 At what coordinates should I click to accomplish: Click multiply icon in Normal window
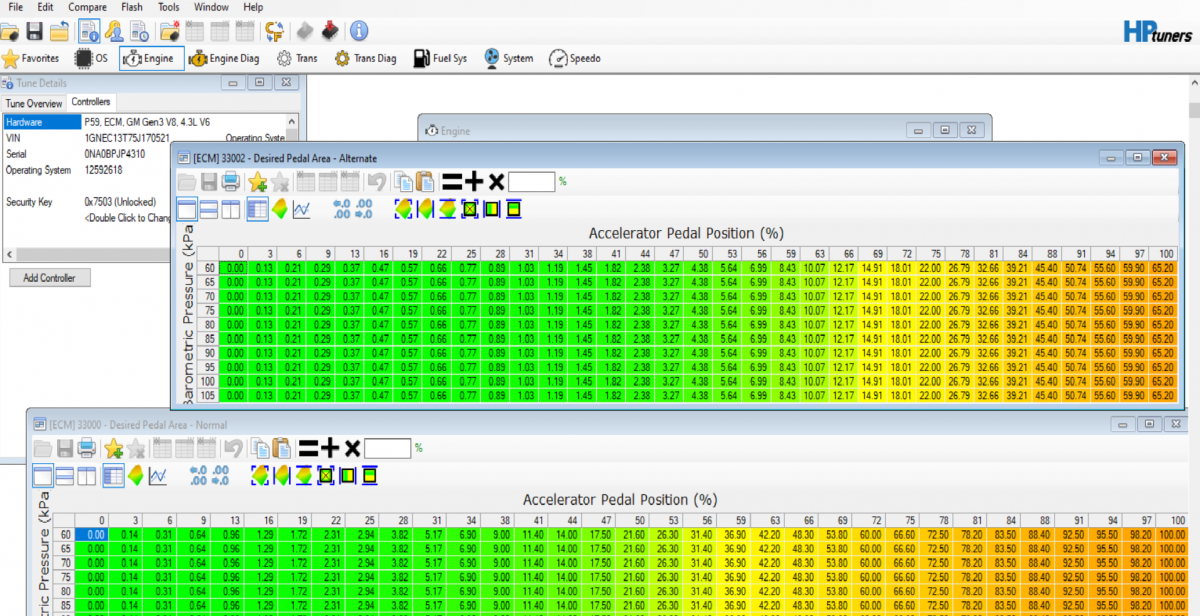click(x=352, y=448)
